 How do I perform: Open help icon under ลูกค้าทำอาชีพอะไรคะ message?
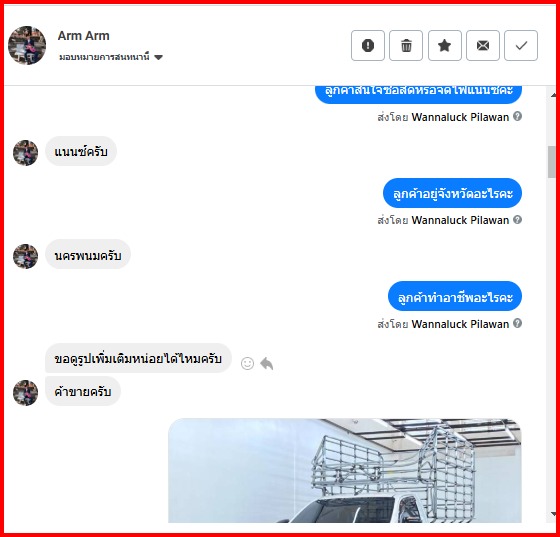pyautogui.click(x=518, y=323)
